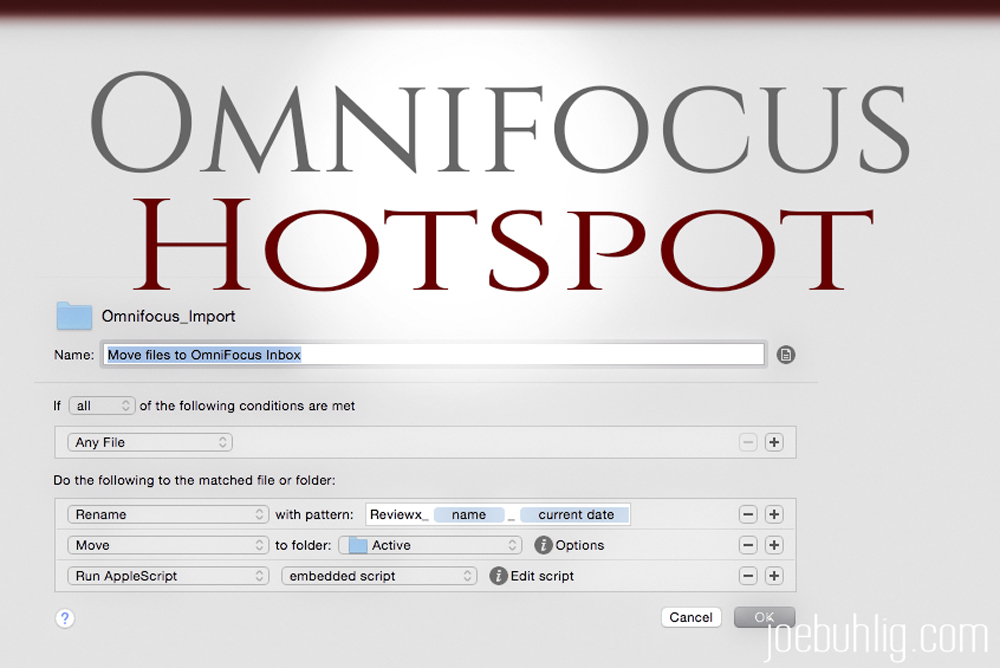Add a condition after Any File
Image resolution: width=1000 pixels, height=668 pixels.
pos(774,442)
